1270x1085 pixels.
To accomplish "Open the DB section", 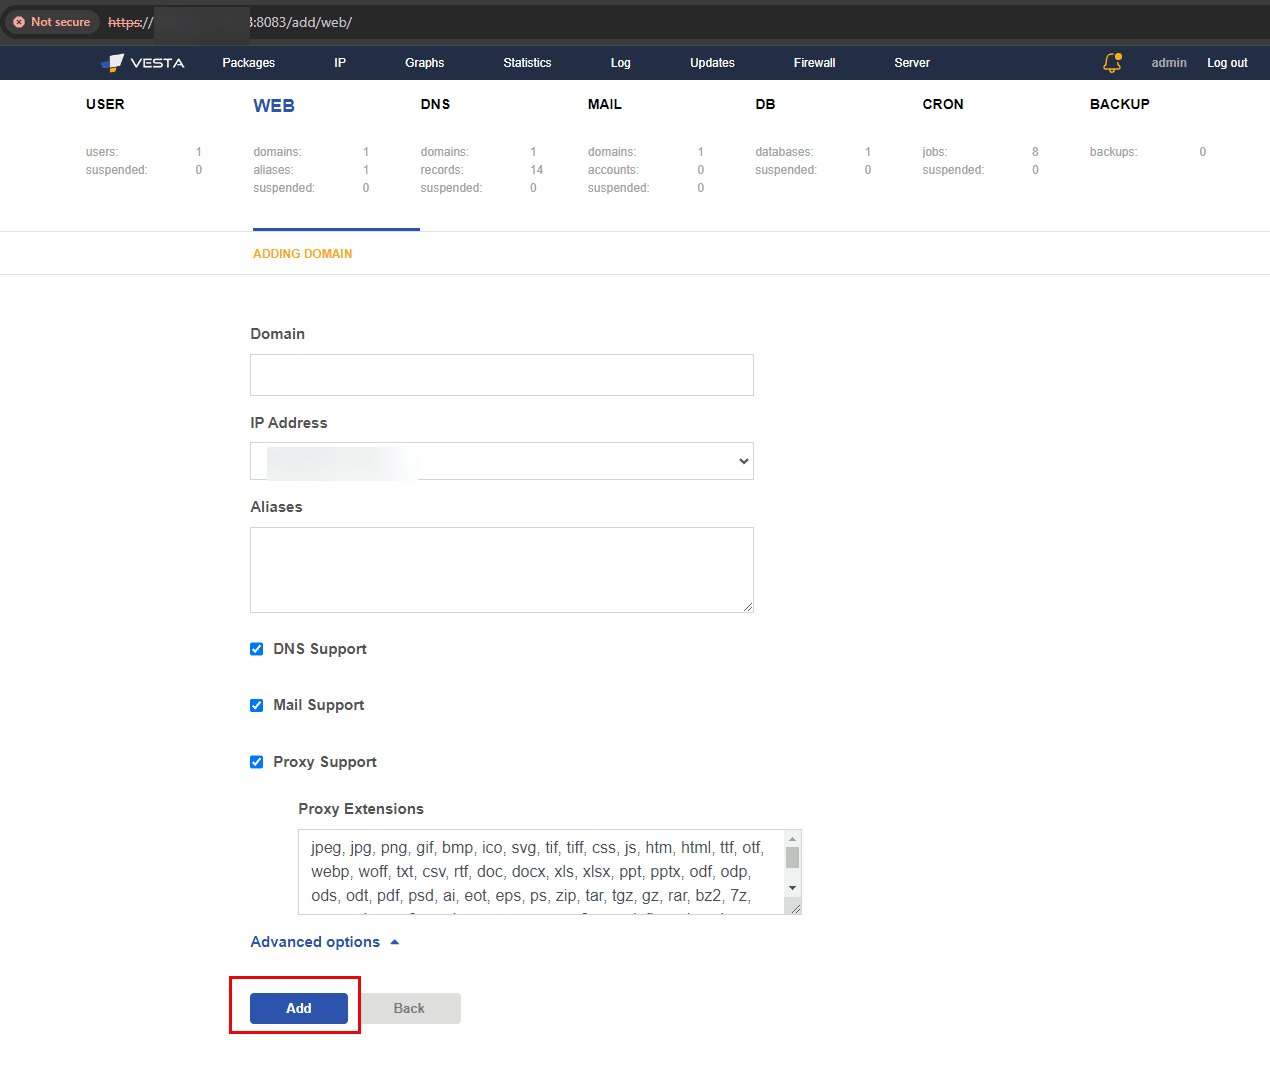I will pyautogui.click(x=765, y=104).
